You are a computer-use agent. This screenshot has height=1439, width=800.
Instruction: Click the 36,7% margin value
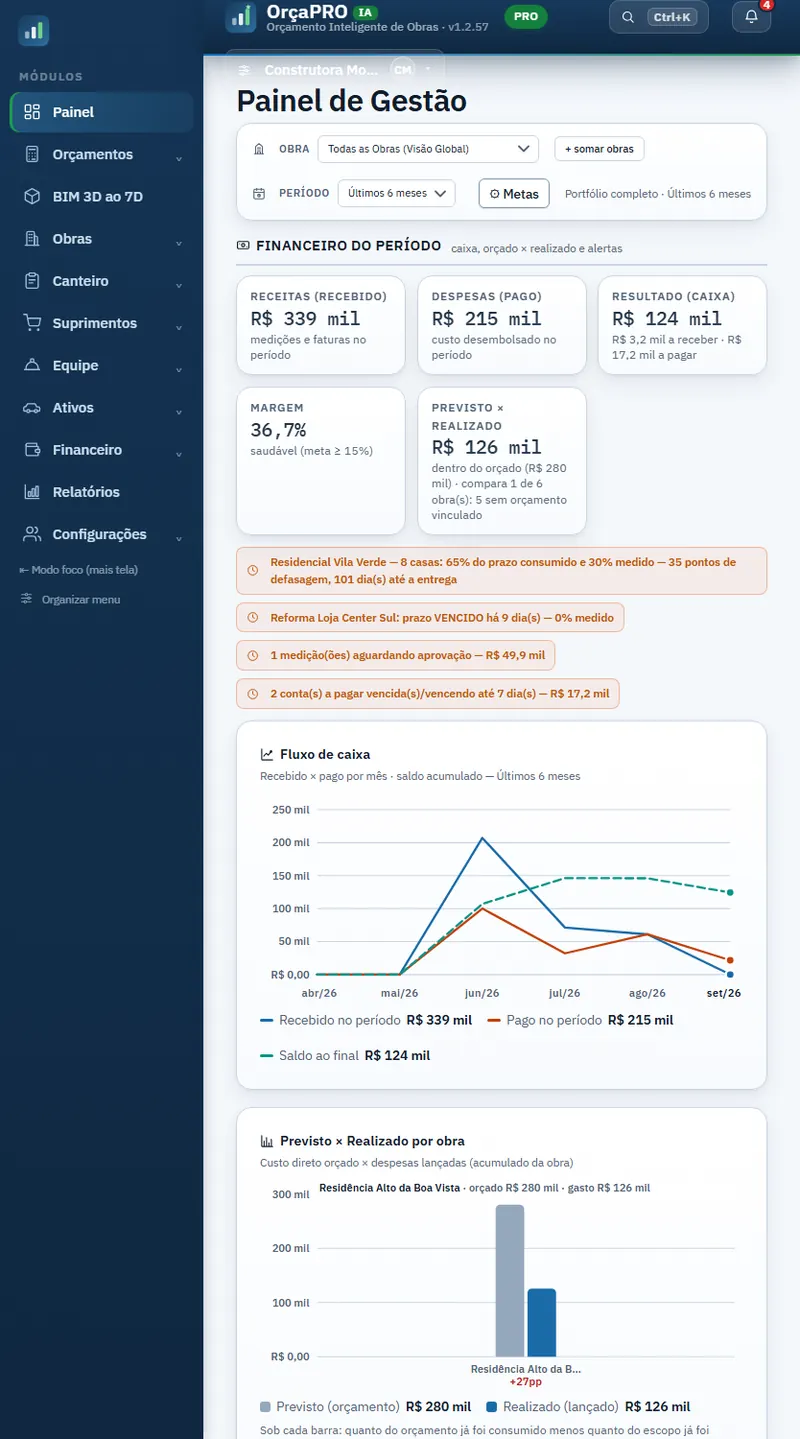pyautogui.click(x=278, y=430)
